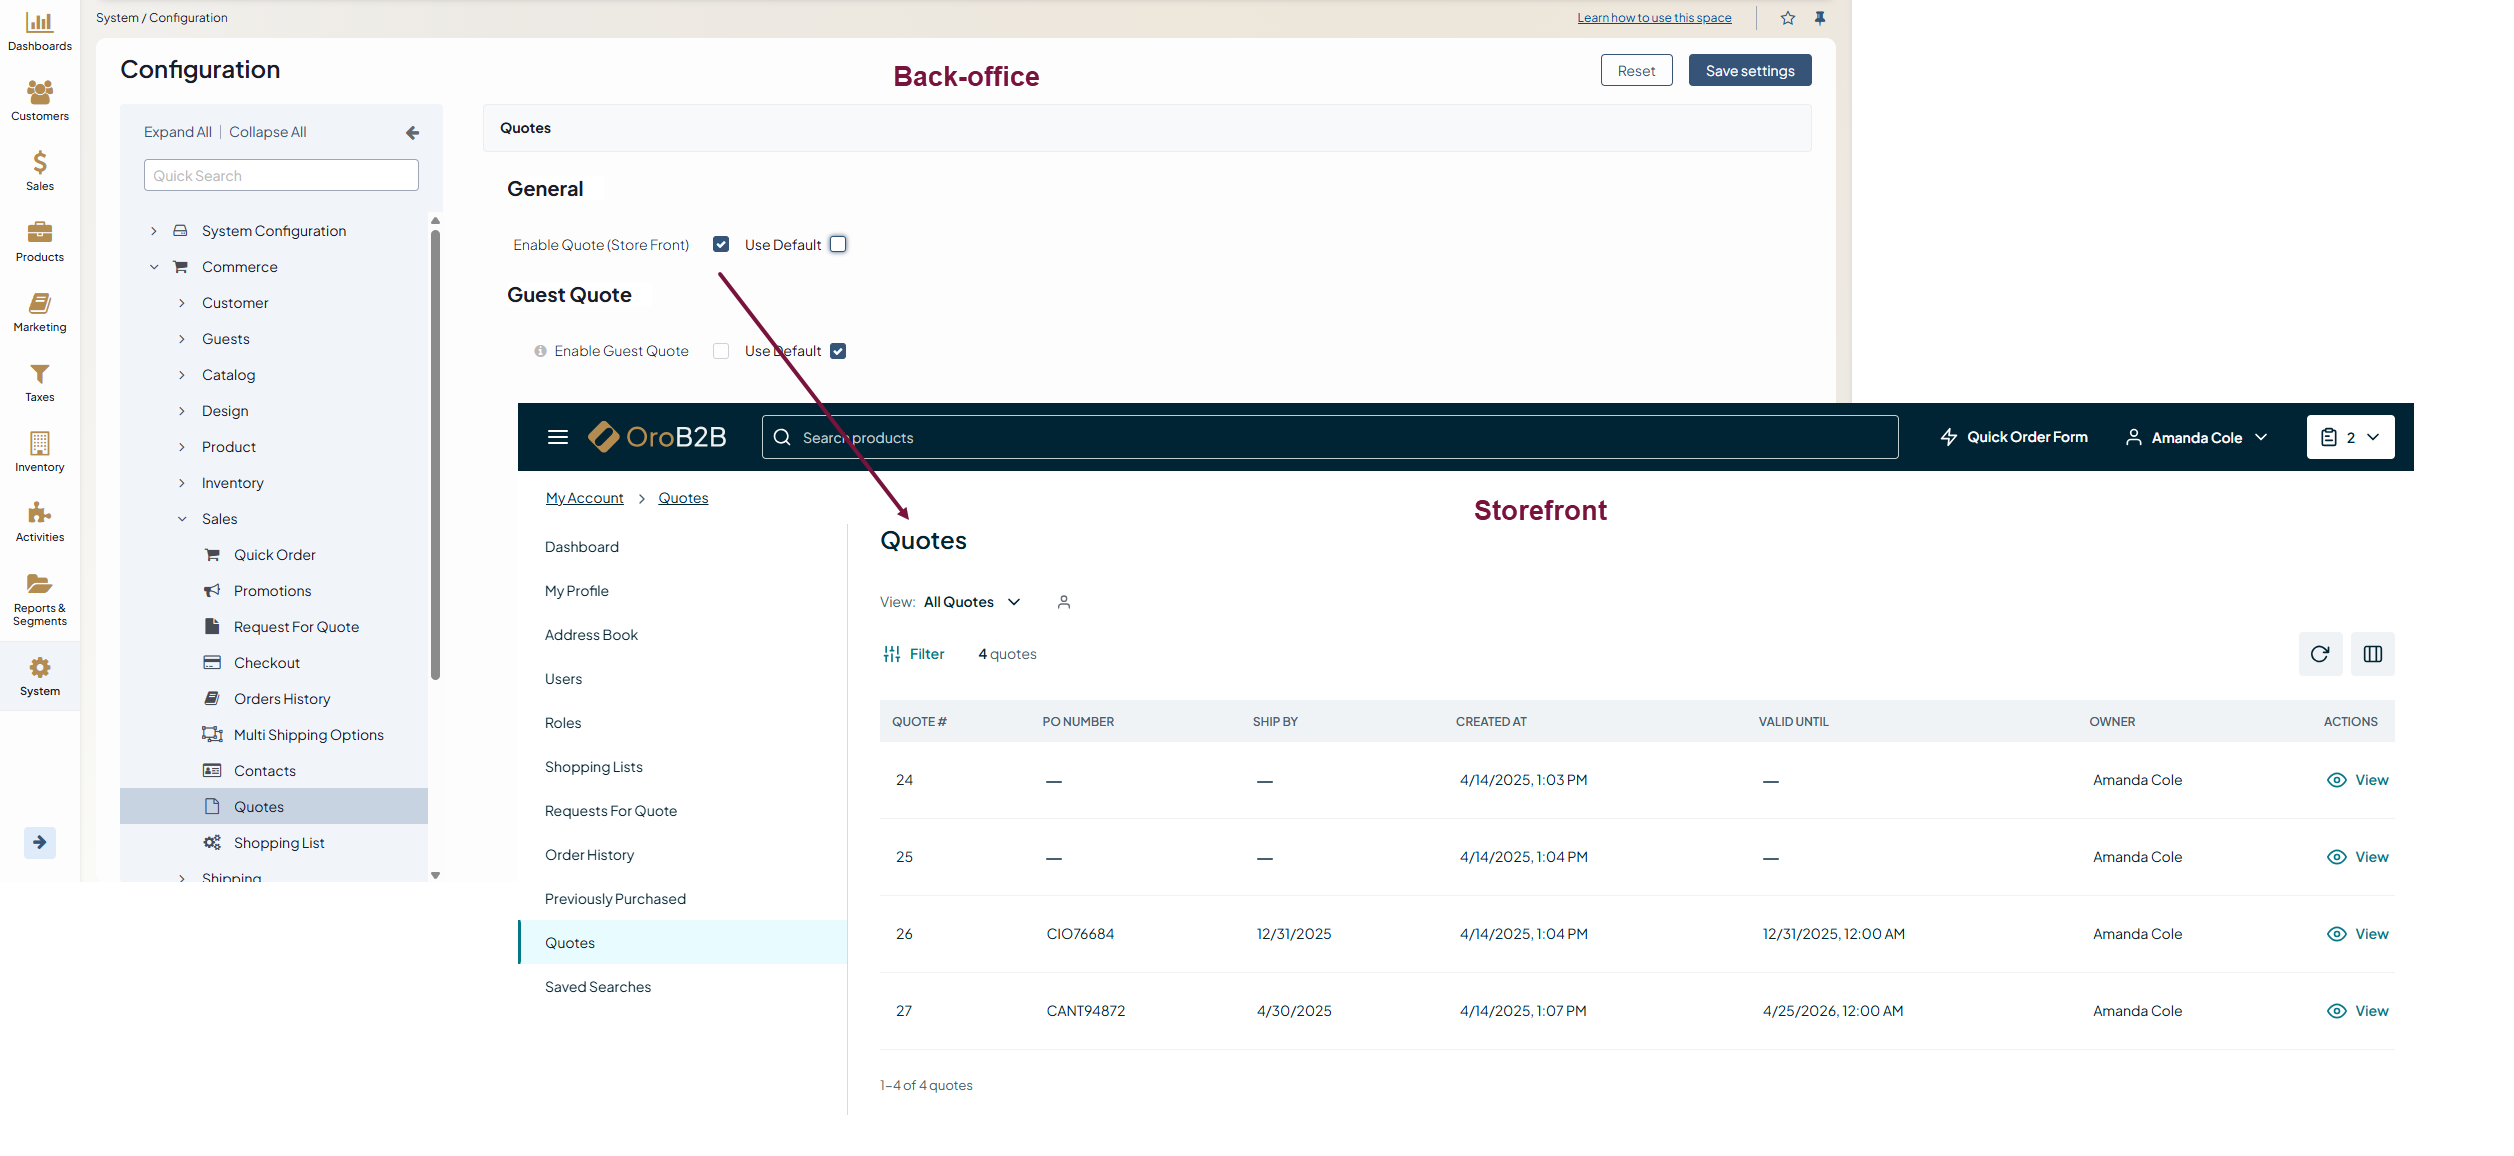Uncheck Enable Quote (Store Front) checkbox

point(721,244)
